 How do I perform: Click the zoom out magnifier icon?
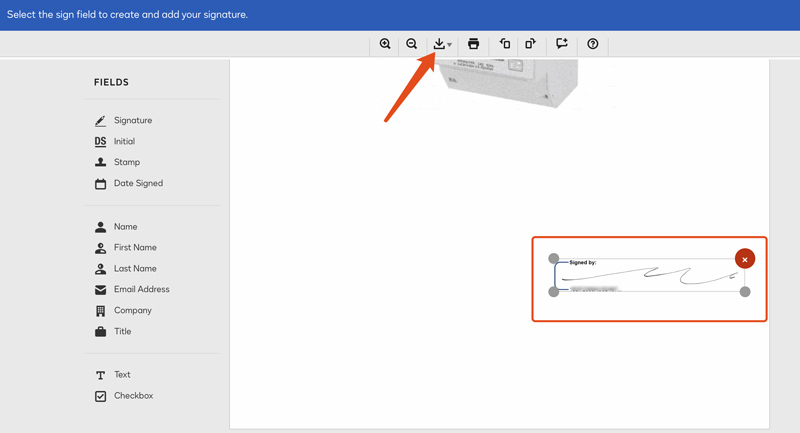point(412,44)
